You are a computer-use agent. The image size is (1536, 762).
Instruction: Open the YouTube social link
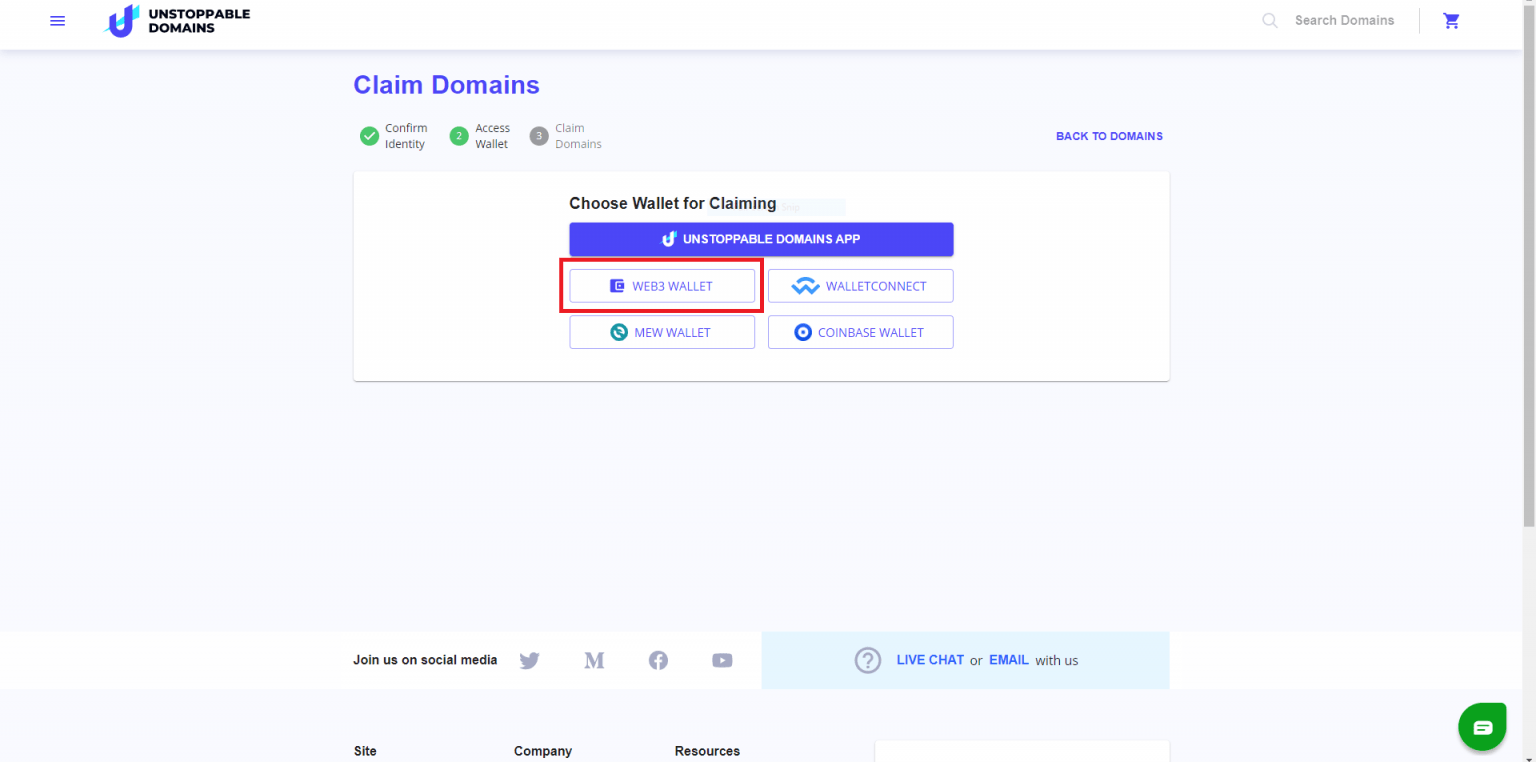pos(722,660)
